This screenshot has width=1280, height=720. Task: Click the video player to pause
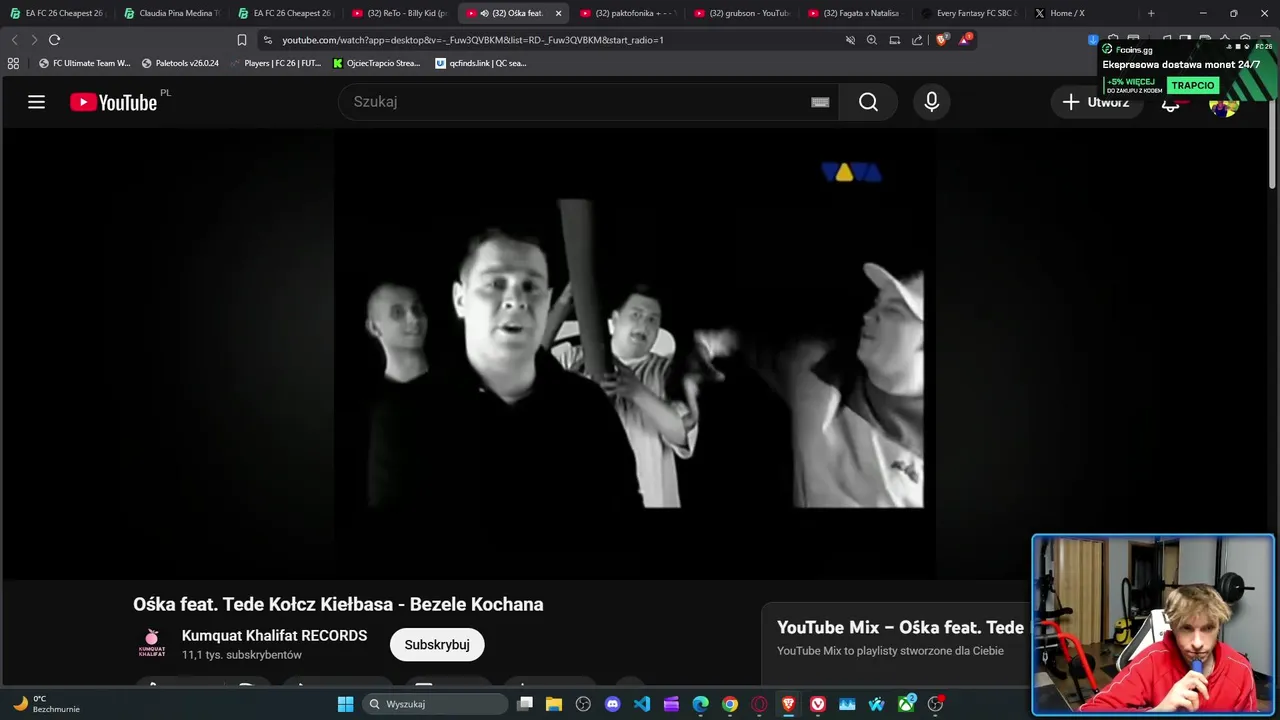(635, 353)
